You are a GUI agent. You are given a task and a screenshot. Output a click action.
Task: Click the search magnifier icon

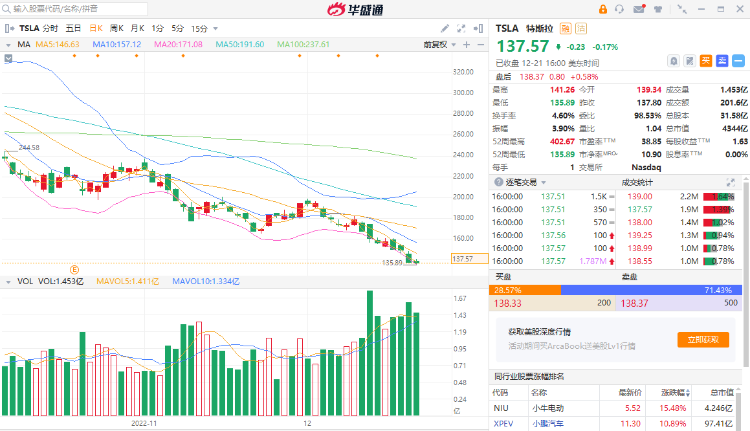[6, 9]
